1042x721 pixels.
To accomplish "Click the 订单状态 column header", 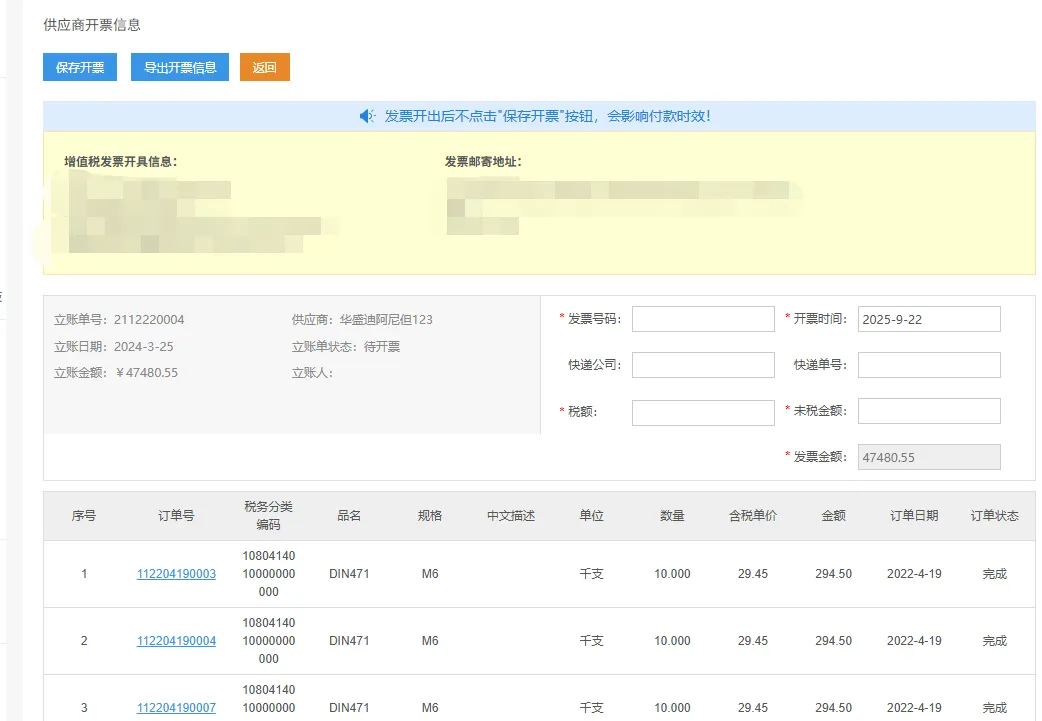I will pyautogui.click(x=994, y=516).
